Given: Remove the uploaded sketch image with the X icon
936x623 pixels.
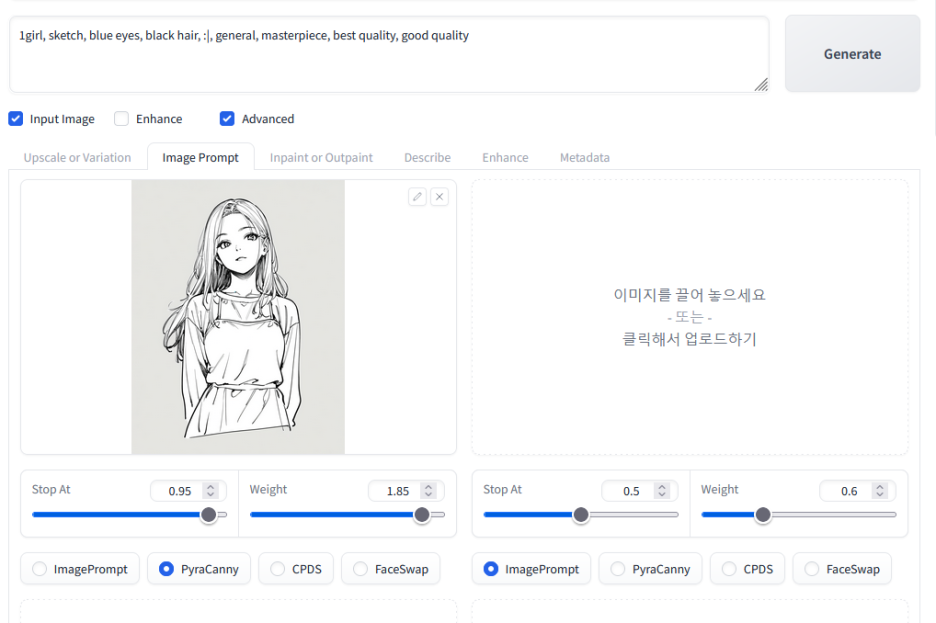Looking at the screenshot, I should pos(439,196).
